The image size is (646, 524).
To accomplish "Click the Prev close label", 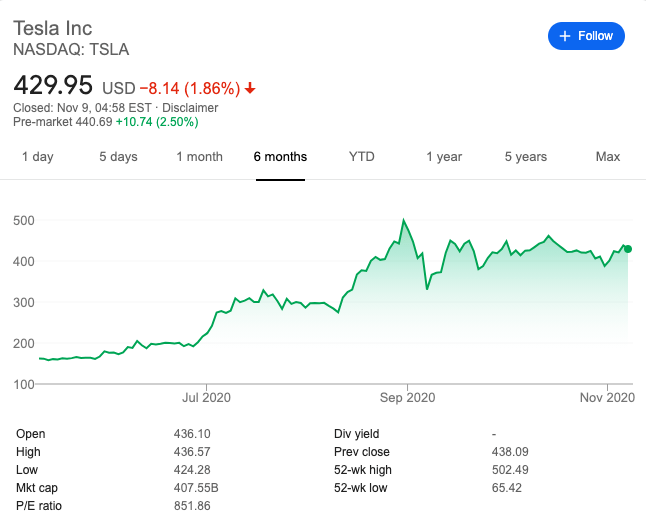I will pos(362,452).
